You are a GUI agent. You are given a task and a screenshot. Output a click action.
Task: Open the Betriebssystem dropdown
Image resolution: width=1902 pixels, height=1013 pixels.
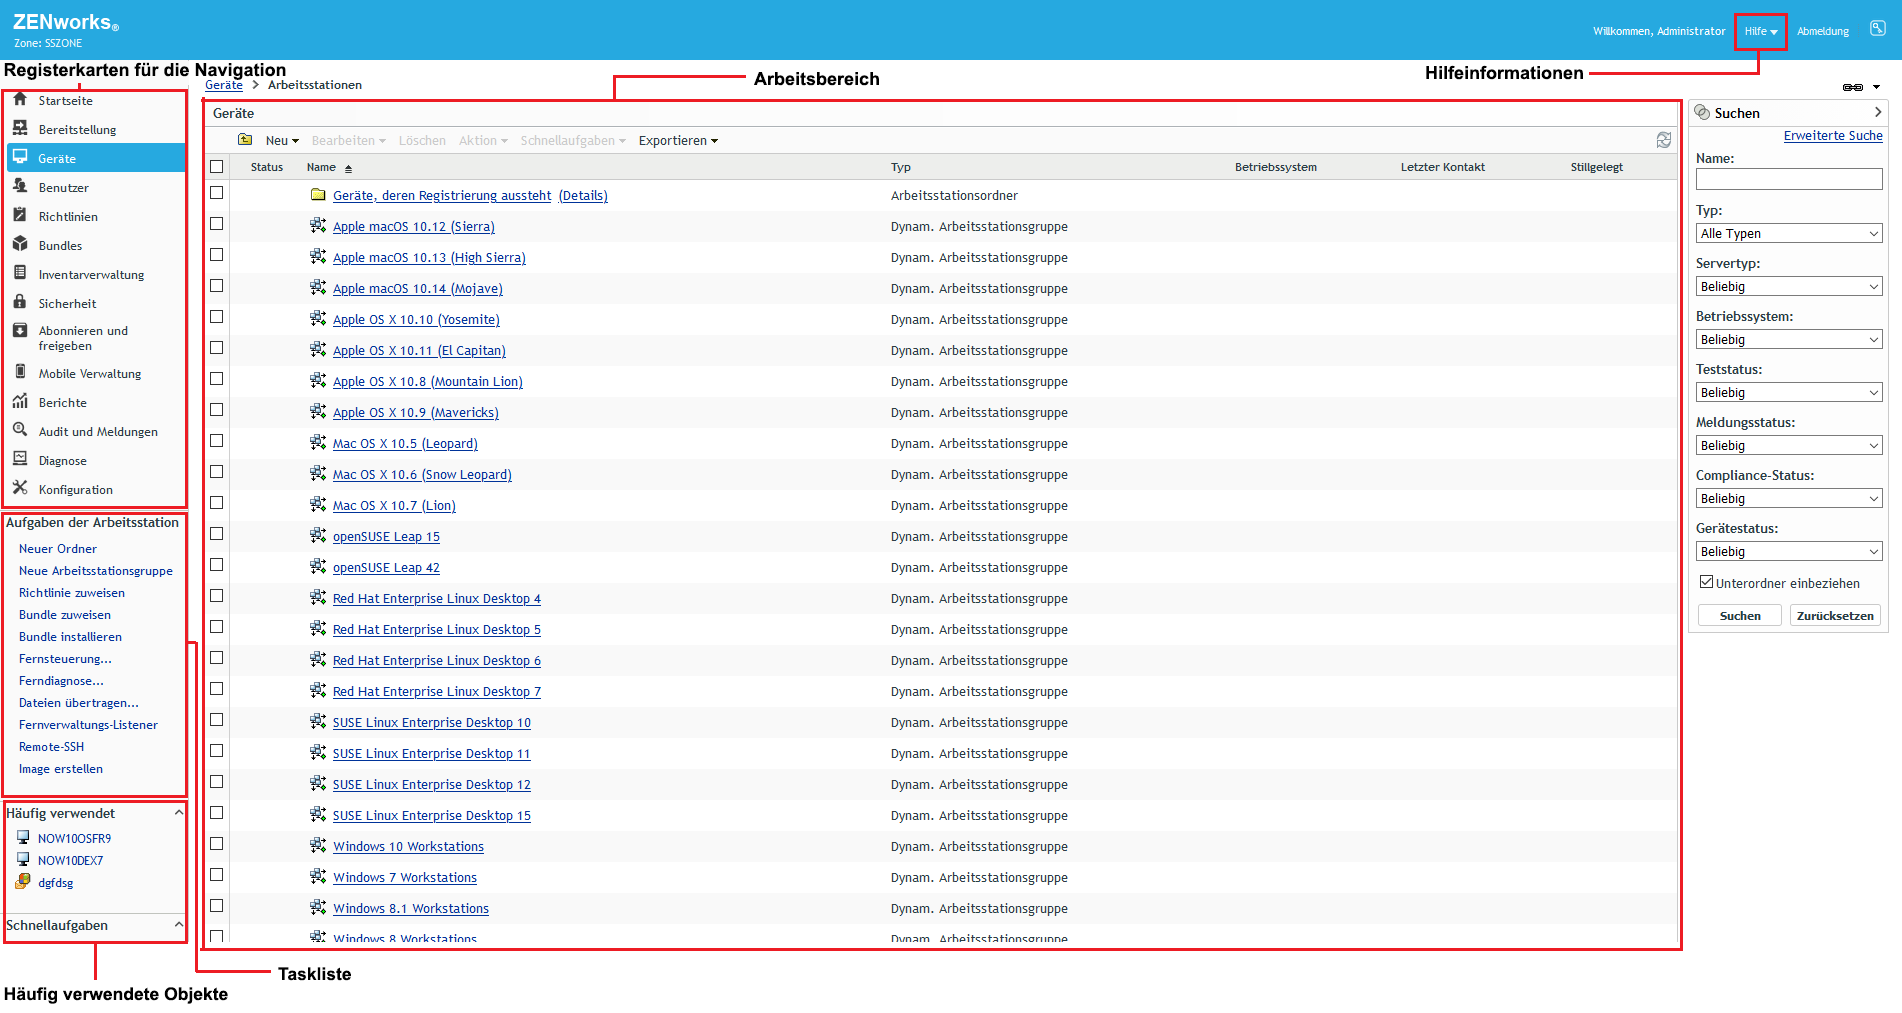[x=1789, y=339]
